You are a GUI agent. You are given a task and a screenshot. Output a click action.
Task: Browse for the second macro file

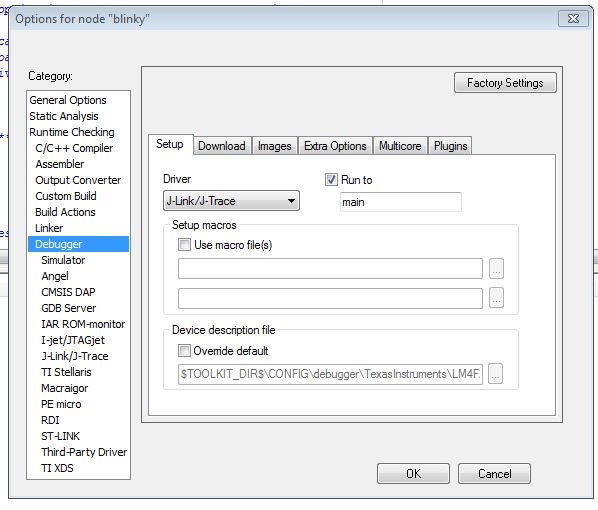[x=496, y=298]
